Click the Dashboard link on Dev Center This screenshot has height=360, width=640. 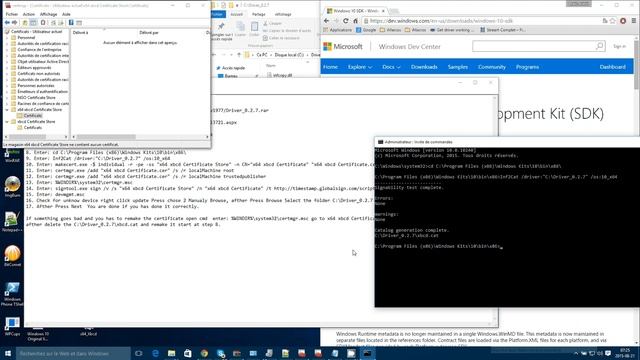pyautogui.click(x=612, y=67)
